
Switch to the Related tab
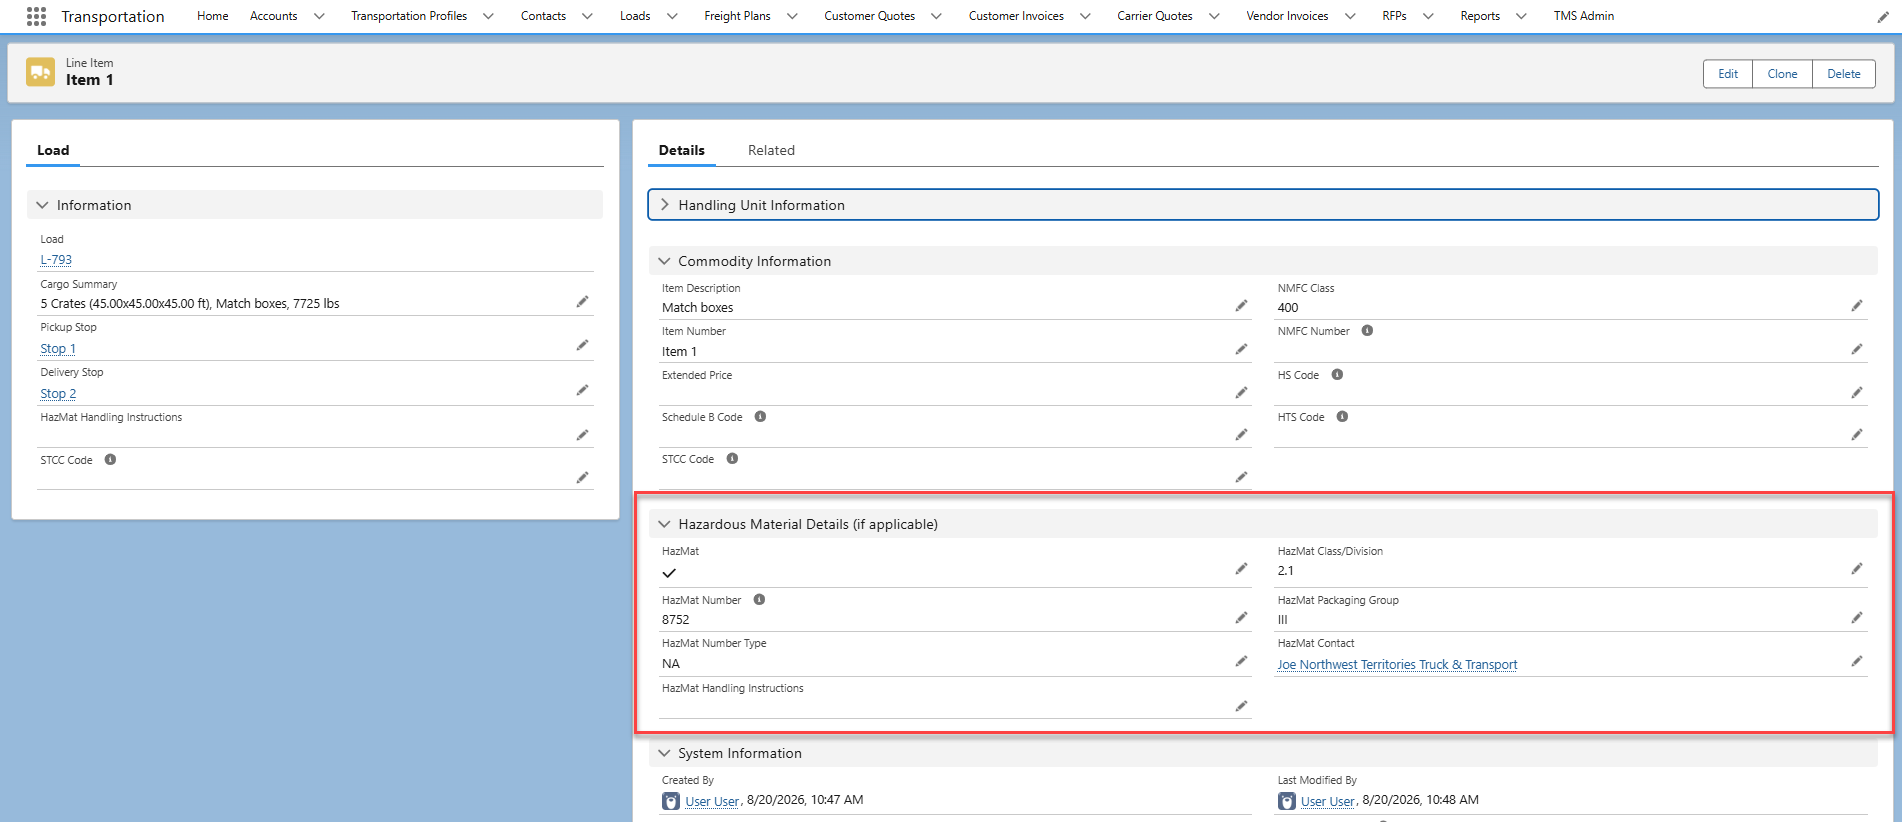771,150
